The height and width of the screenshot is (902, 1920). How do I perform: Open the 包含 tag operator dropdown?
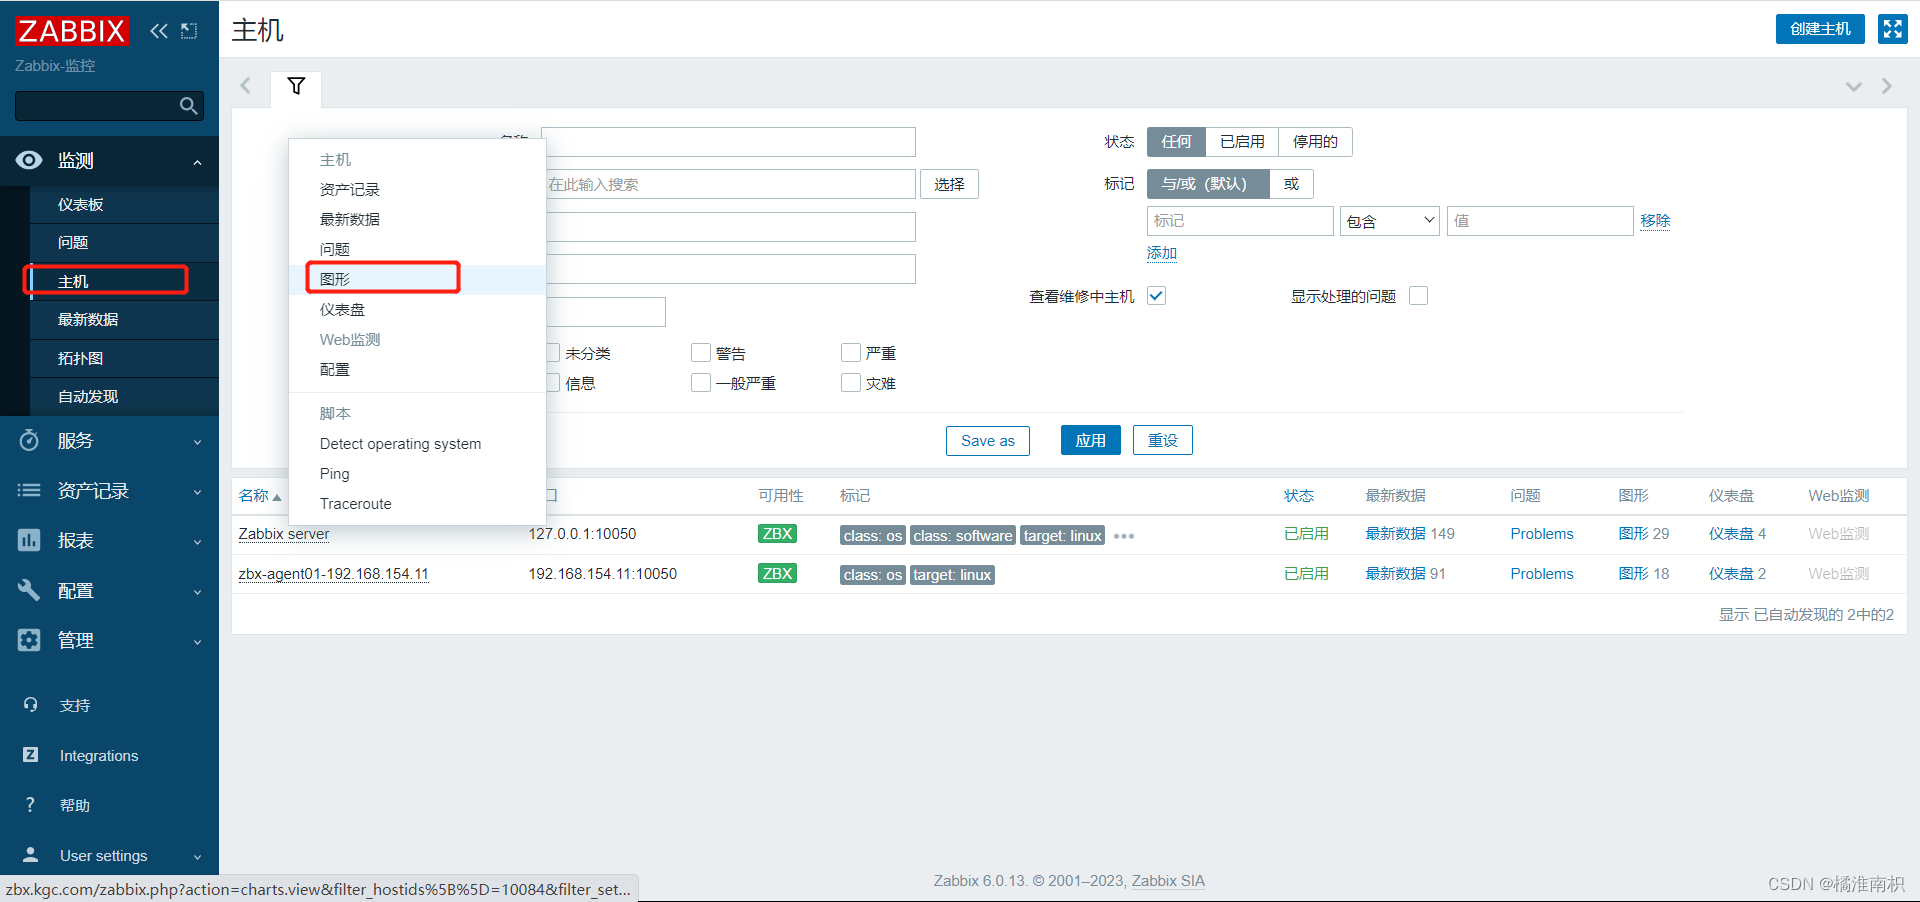coord(1389,221)
